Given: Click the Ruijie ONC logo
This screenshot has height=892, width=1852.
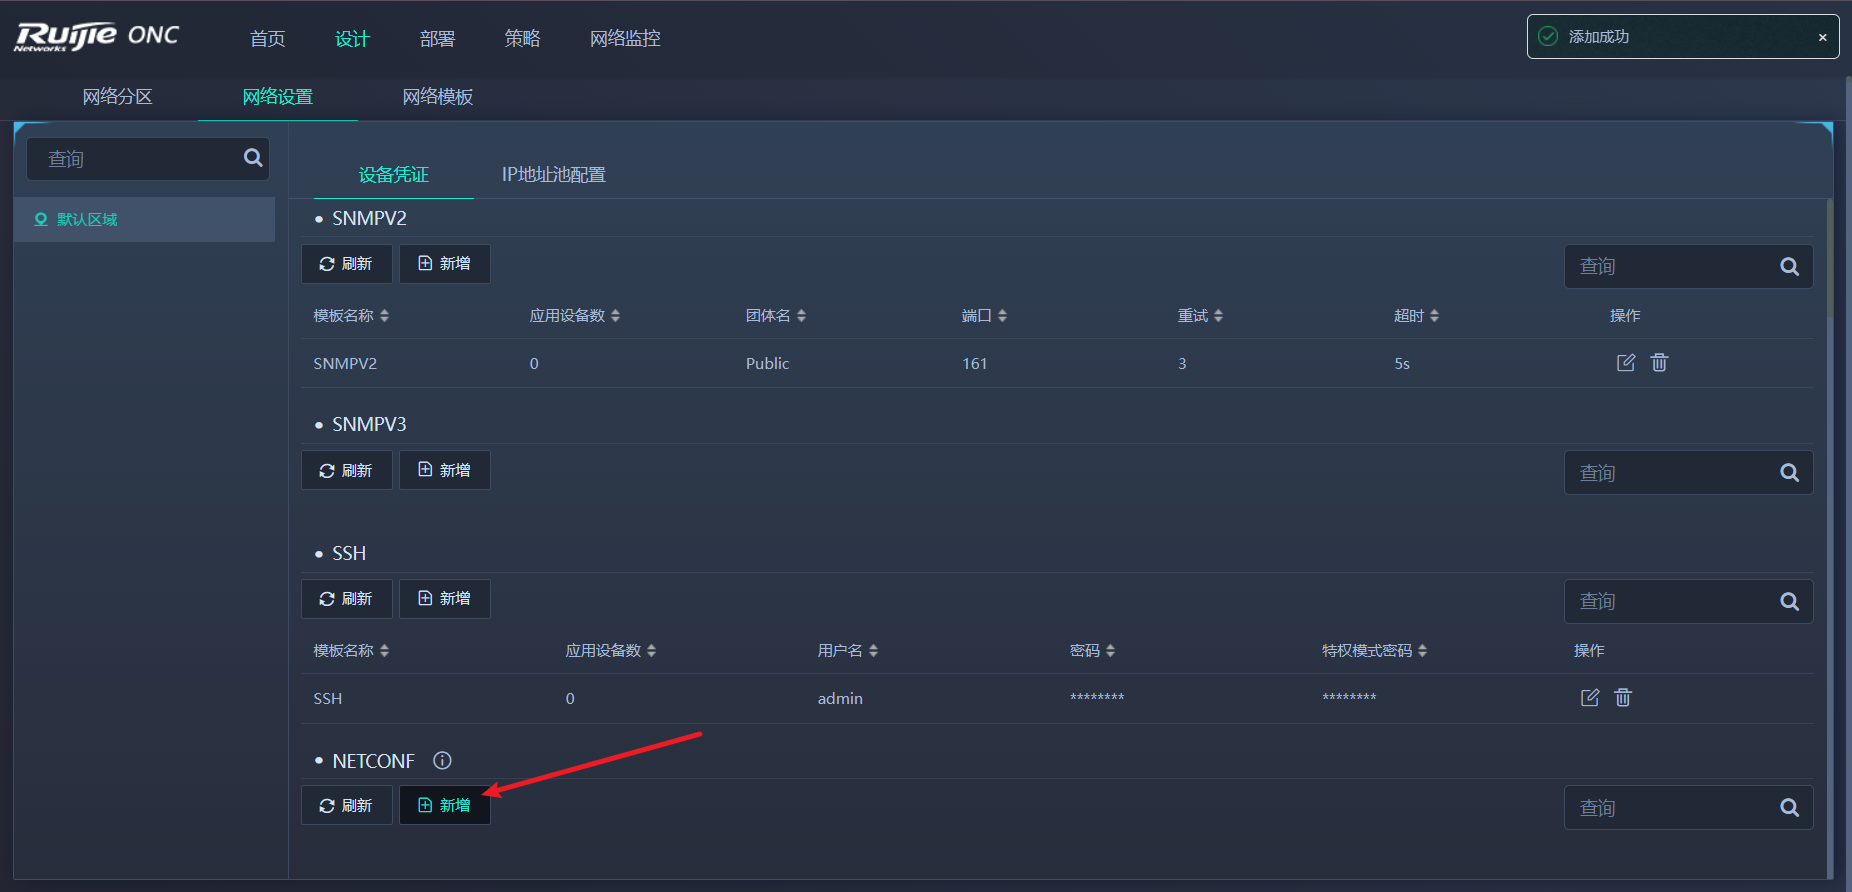Looking at the screenshot, I should click(x=96, y=37).
